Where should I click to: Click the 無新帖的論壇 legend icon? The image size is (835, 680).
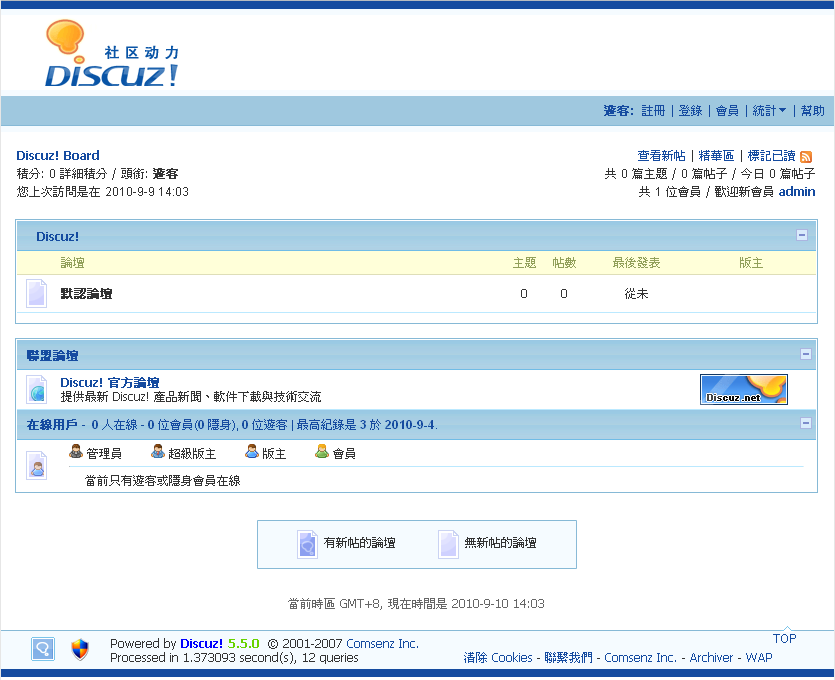pos(446,543)
